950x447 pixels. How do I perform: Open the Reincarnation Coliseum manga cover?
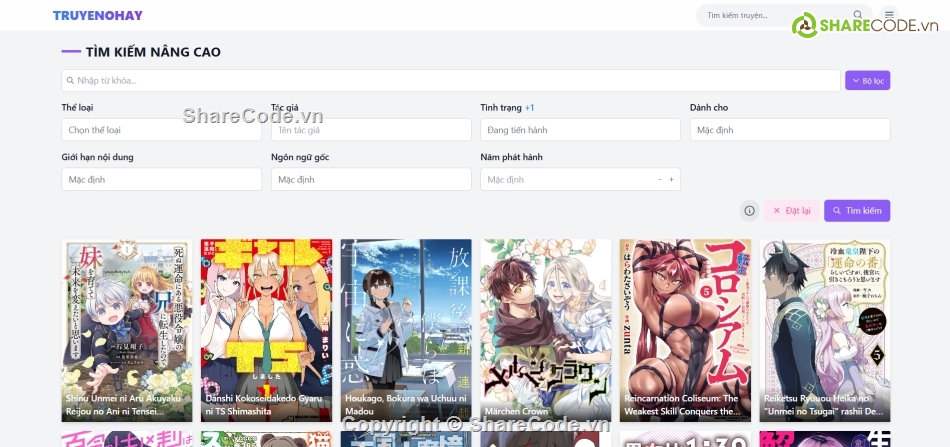(685, 330)
